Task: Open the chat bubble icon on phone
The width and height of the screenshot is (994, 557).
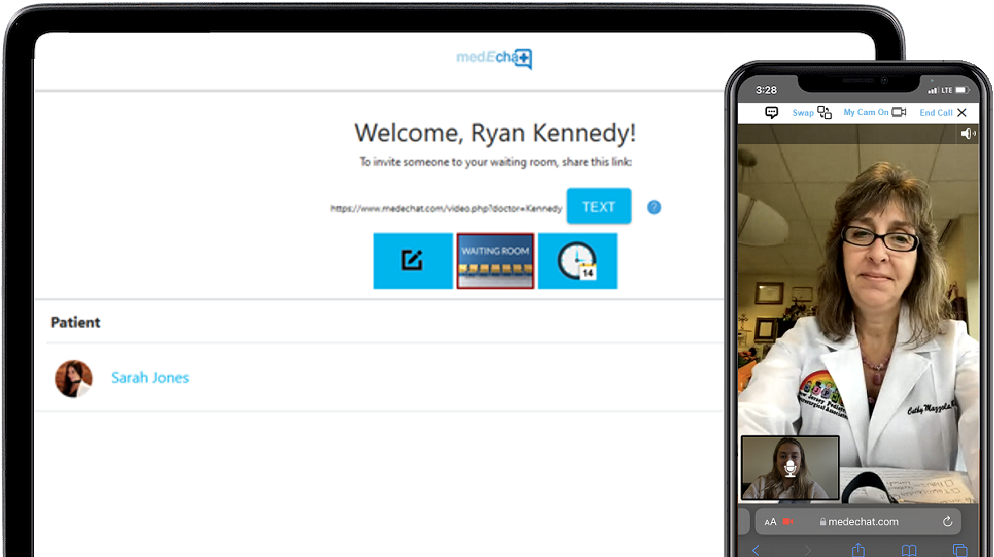Action: click(771, 113)
